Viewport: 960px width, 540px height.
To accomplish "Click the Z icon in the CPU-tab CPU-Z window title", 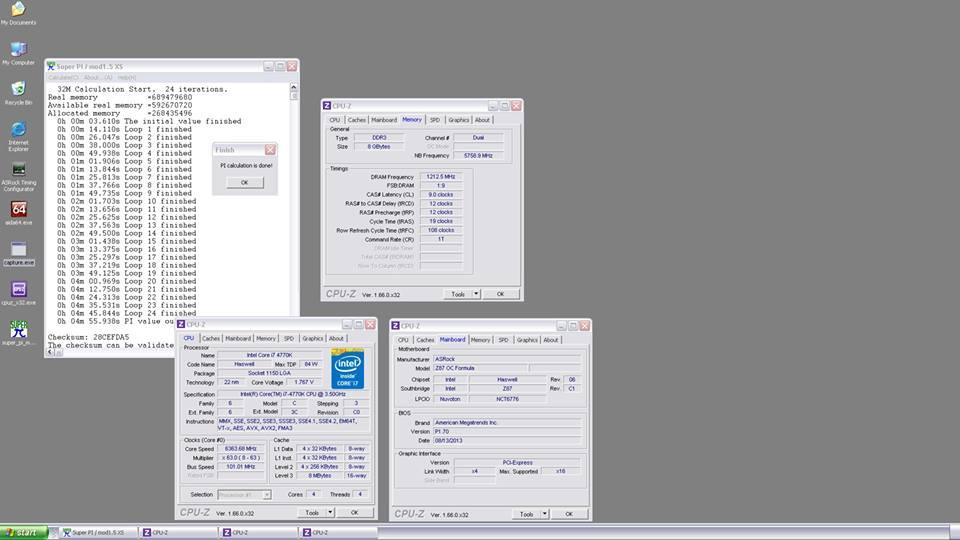I will coord(181,324).
